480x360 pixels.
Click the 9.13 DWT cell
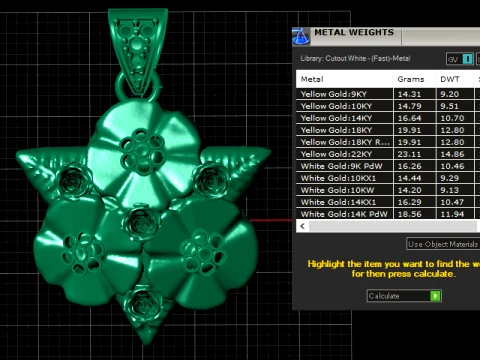pyautogui.click(x=455, y=190)
